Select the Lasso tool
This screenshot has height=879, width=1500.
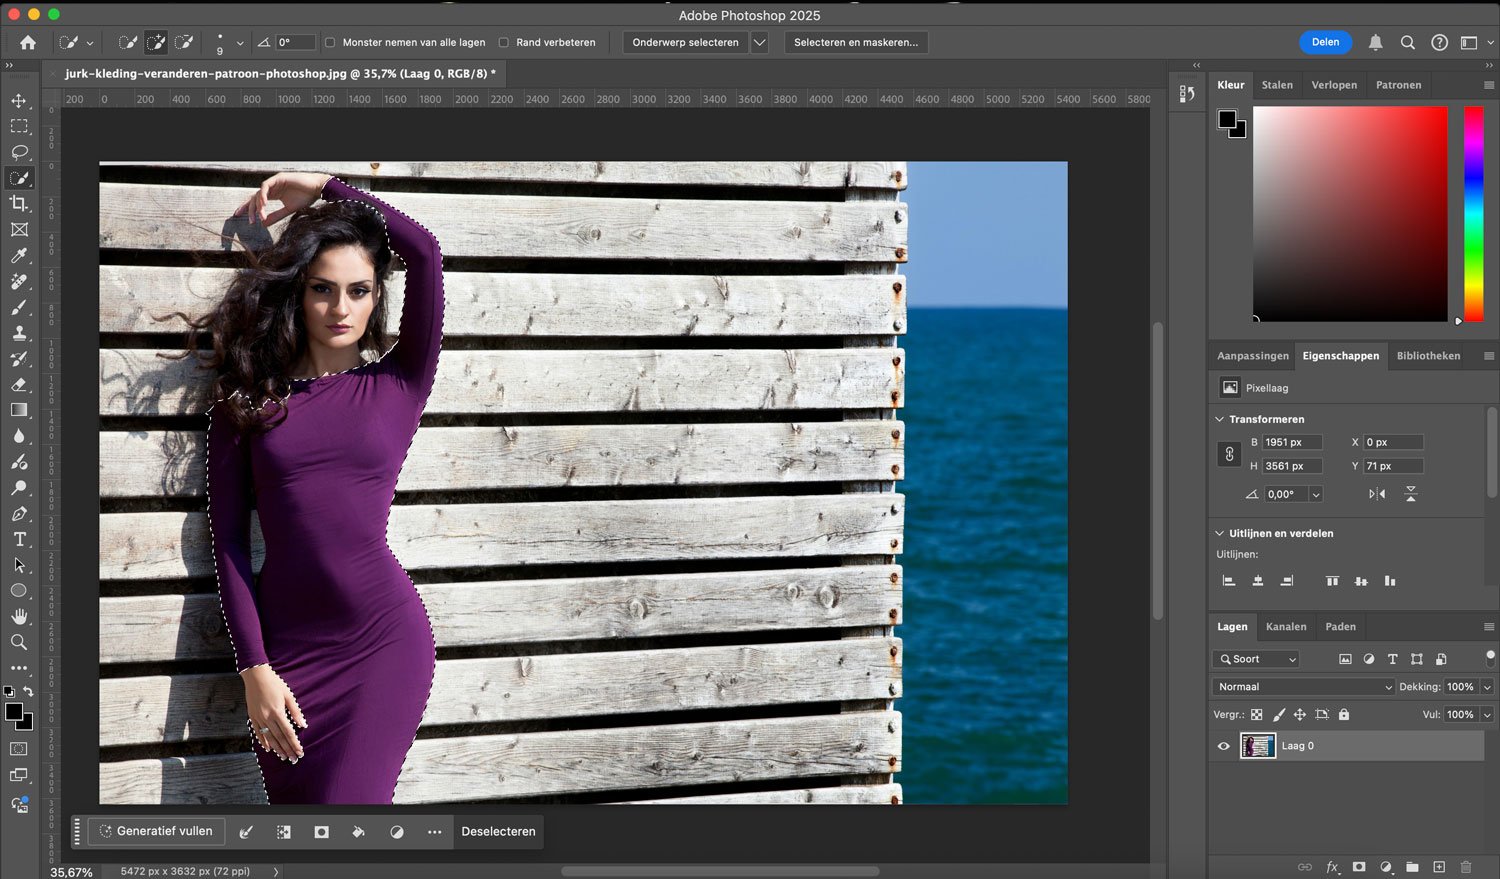[x=19, y=152]
